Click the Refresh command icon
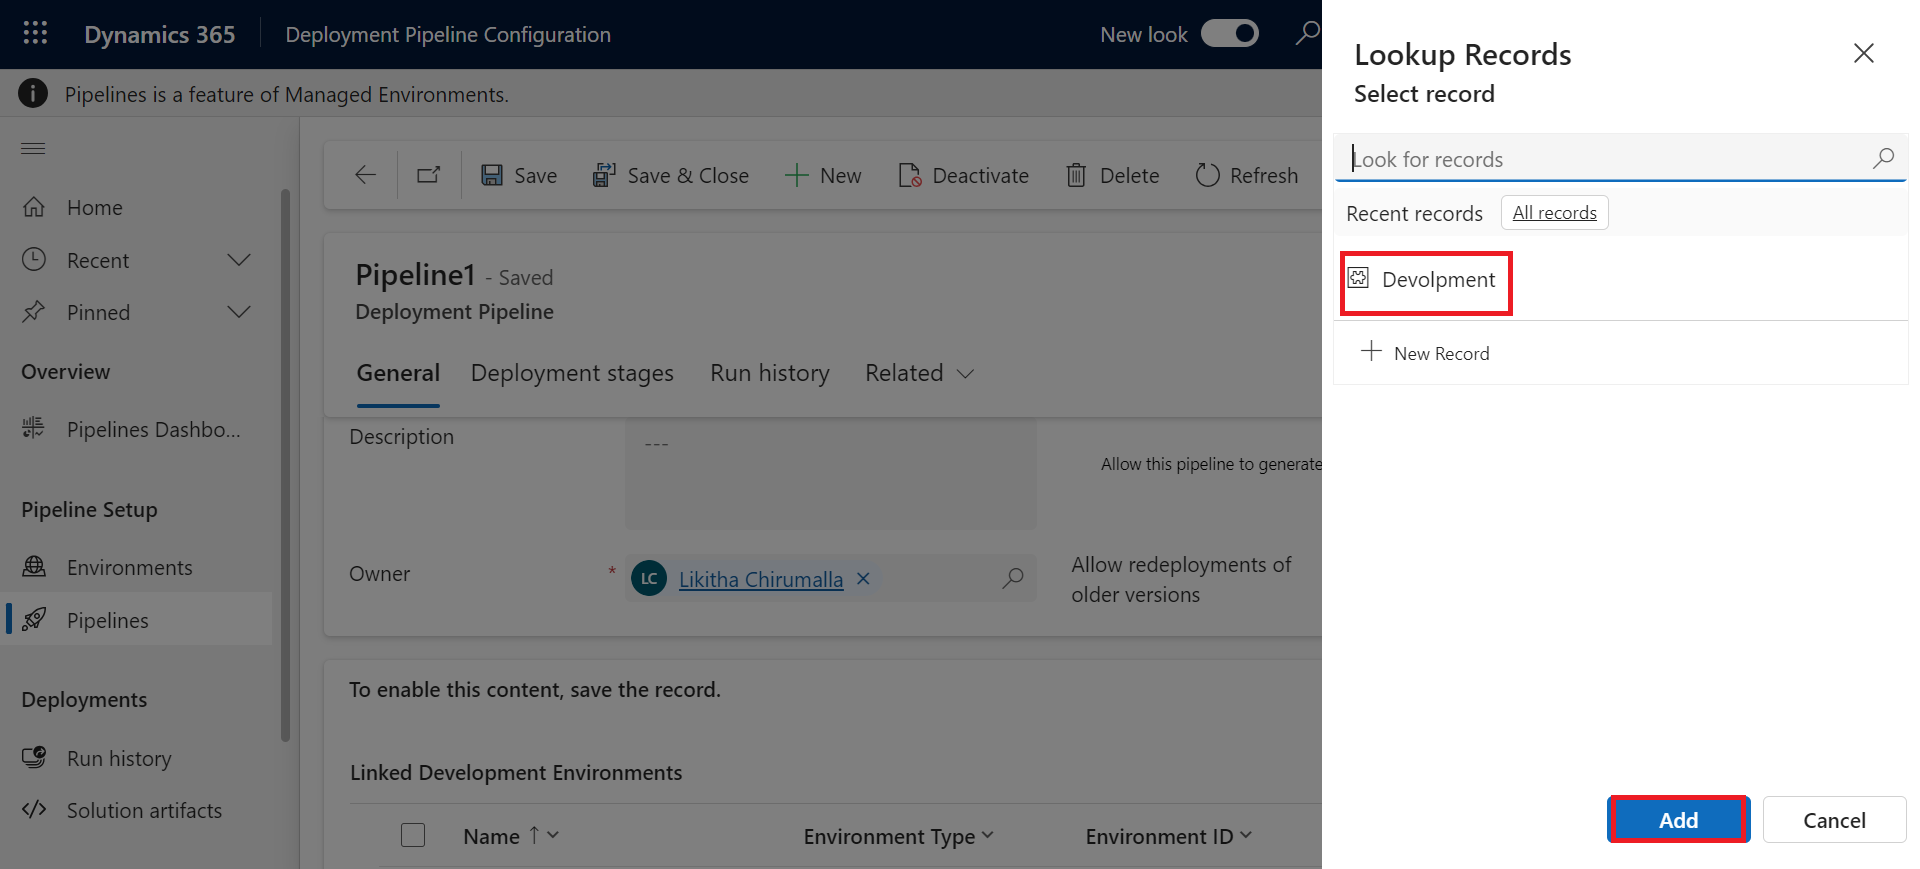This screenshot has width=1920, height=869. coord(1208,175)
